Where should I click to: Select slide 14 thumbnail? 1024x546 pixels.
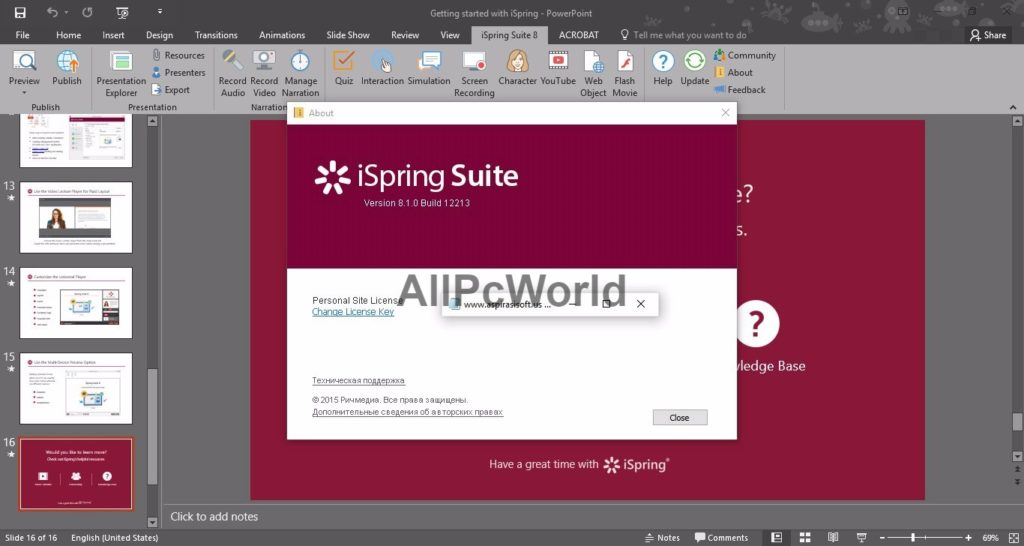(x=76, y=303)
